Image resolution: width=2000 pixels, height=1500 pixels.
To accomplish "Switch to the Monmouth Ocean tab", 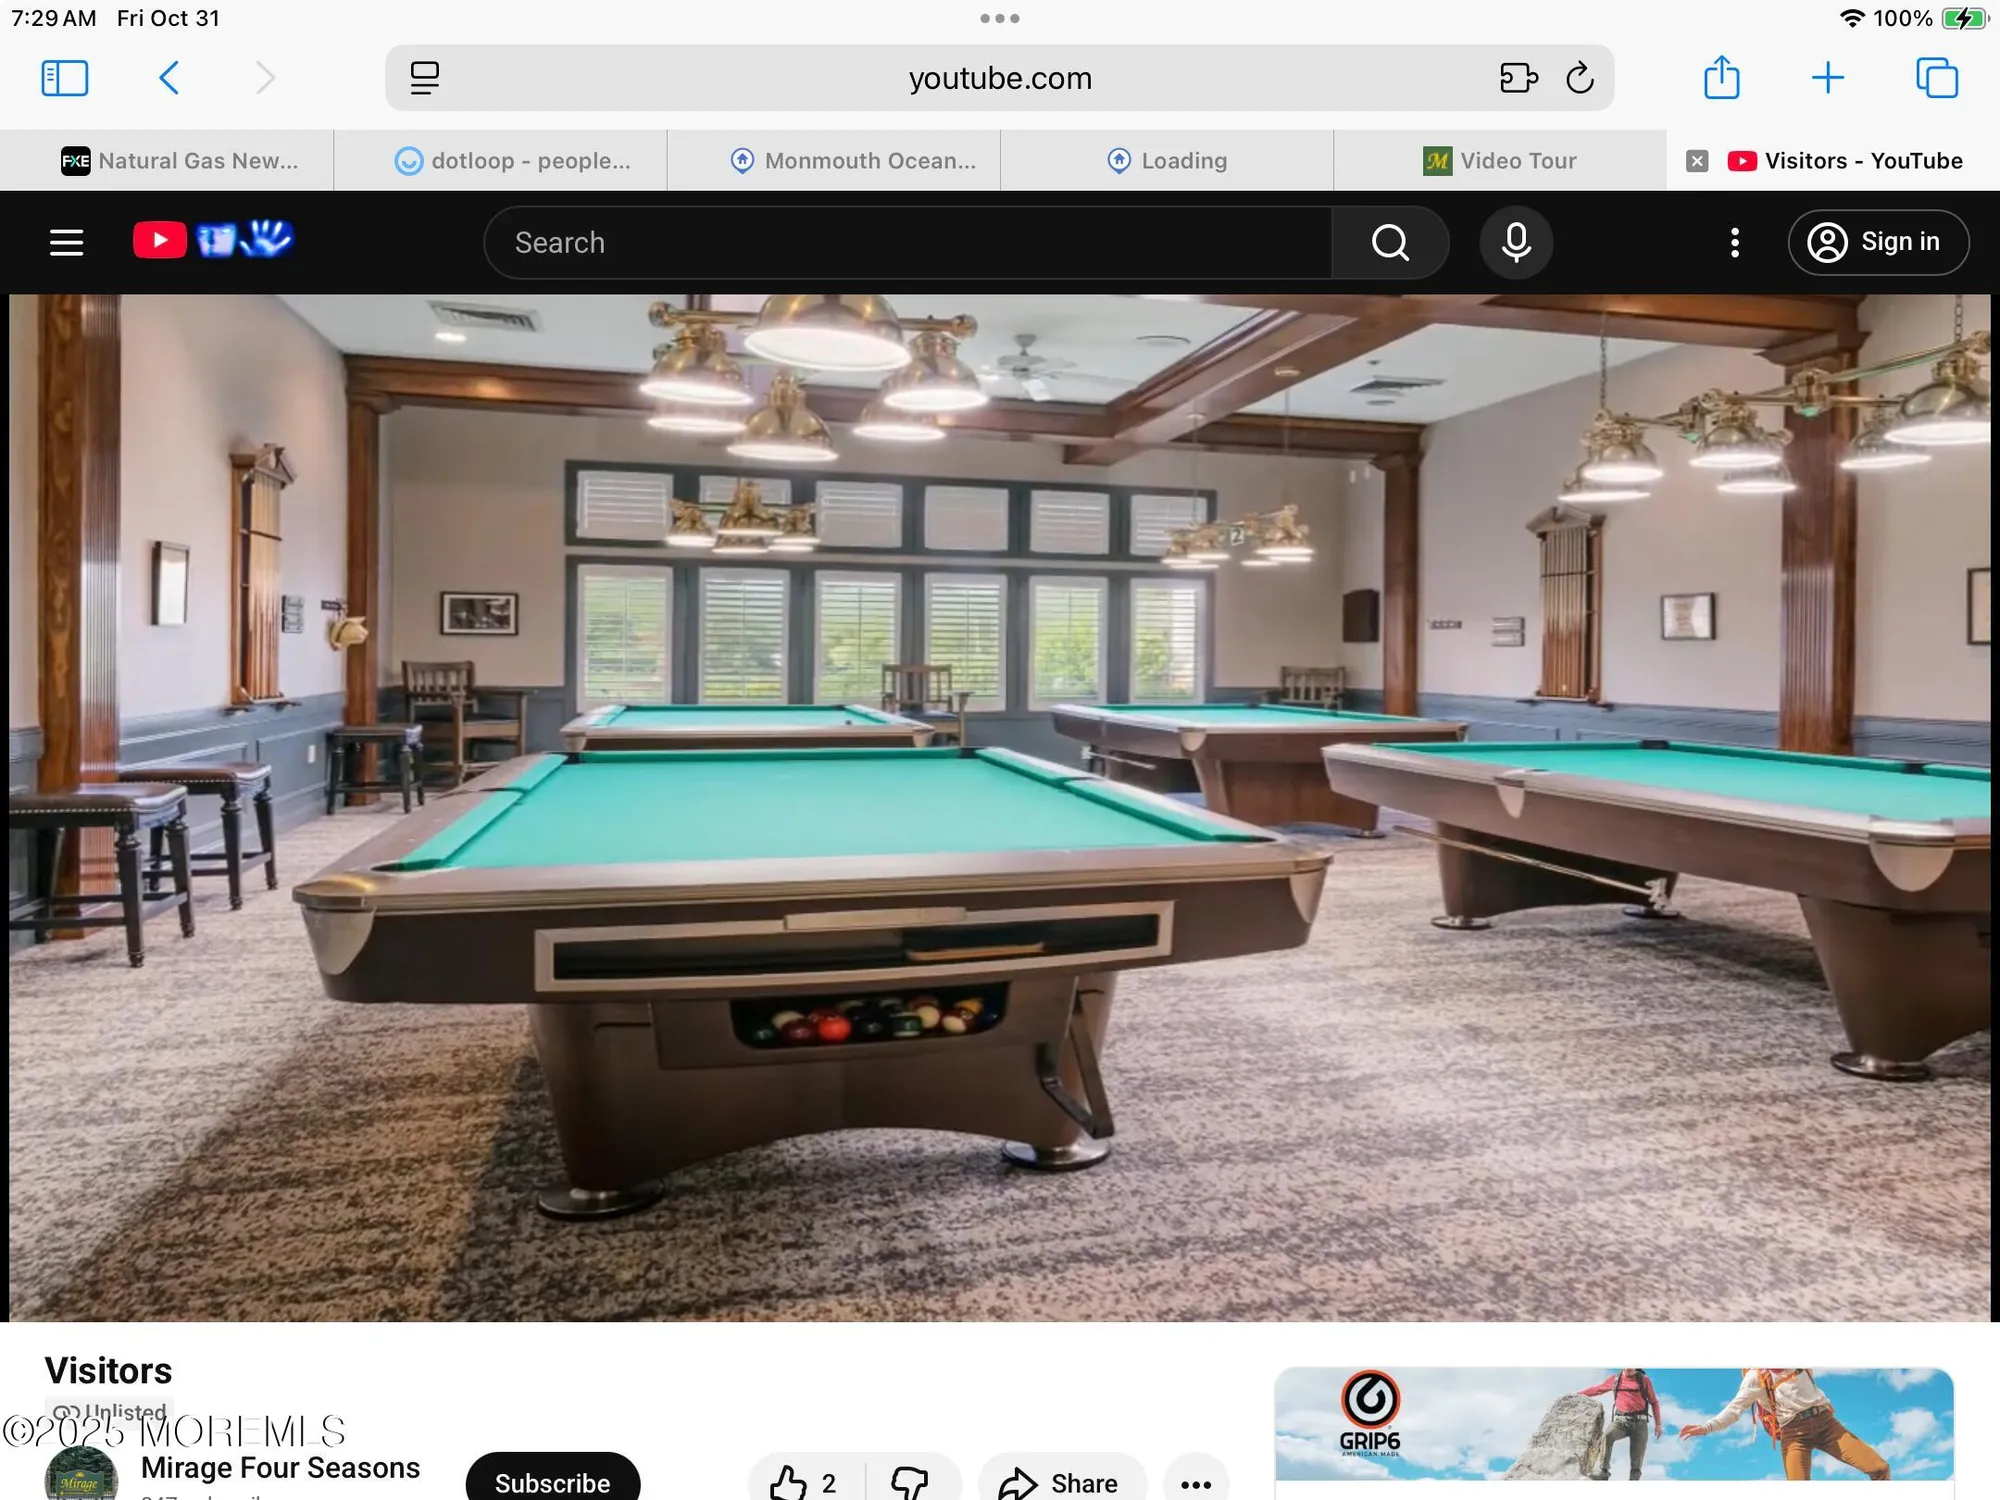I will pos(853,161).
